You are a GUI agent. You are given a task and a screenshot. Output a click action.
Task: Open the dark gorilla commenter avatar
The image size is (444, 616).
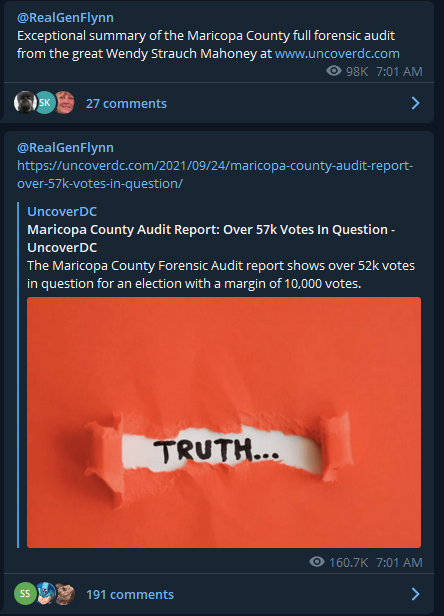[25, 103]
